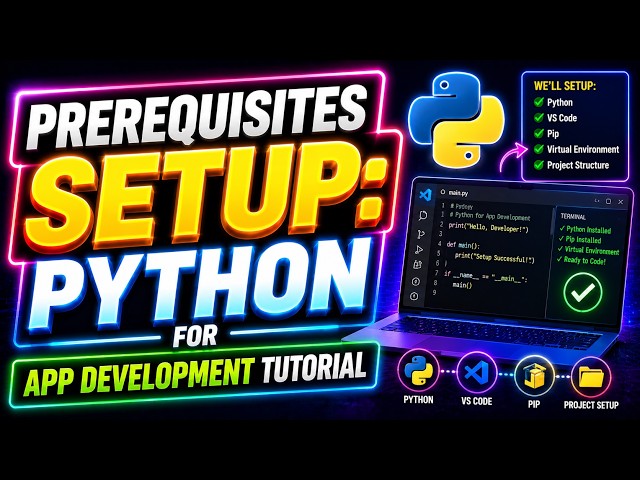Click the print("Hello, Developer!") code line
The height and width of the screenshot is (480, 640).
point(488,227)
